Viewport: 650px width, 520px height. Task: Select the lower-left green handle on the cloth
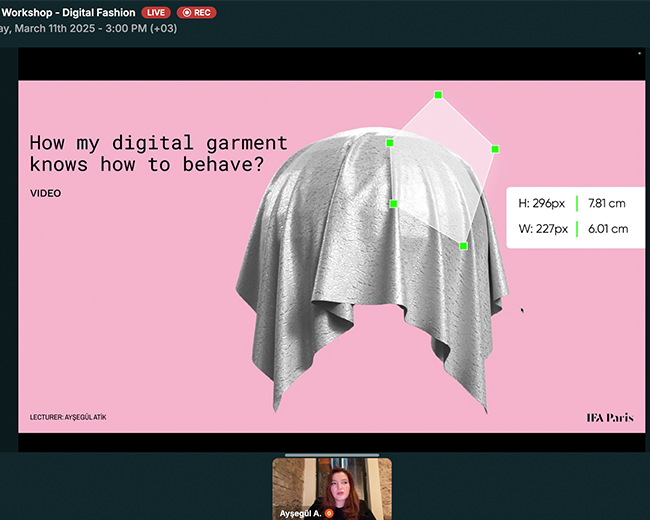394,204
